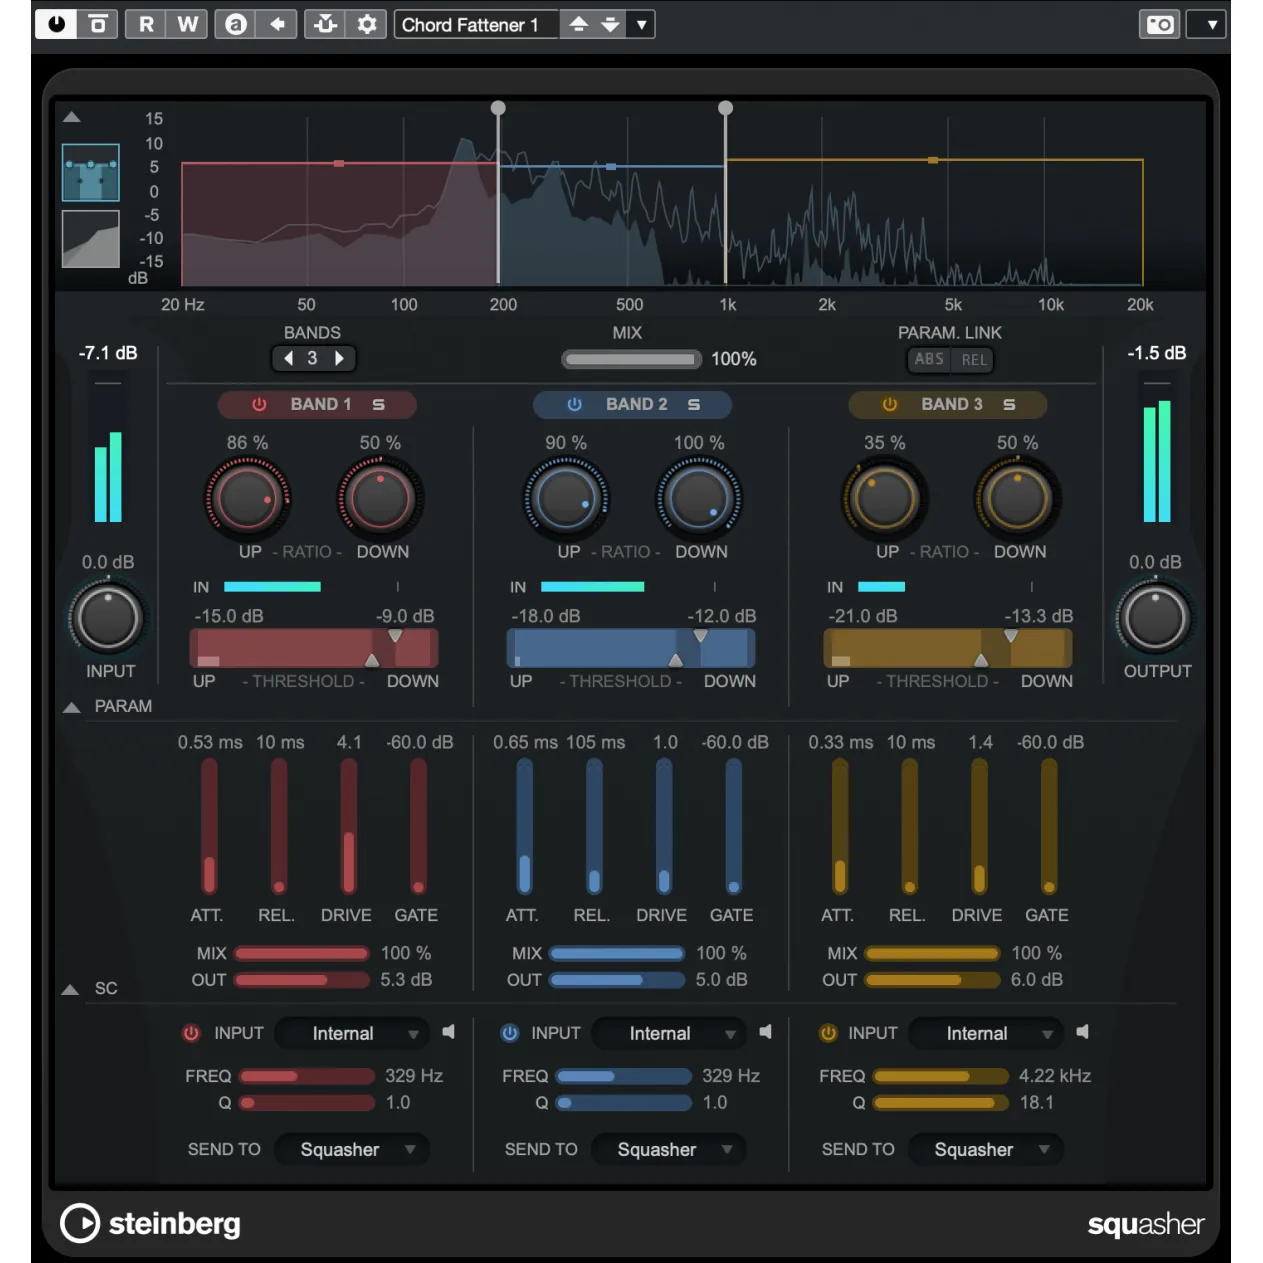The image size is (1263, 1263).
Task: Select ABS parameter link mode
Action: 929,359
